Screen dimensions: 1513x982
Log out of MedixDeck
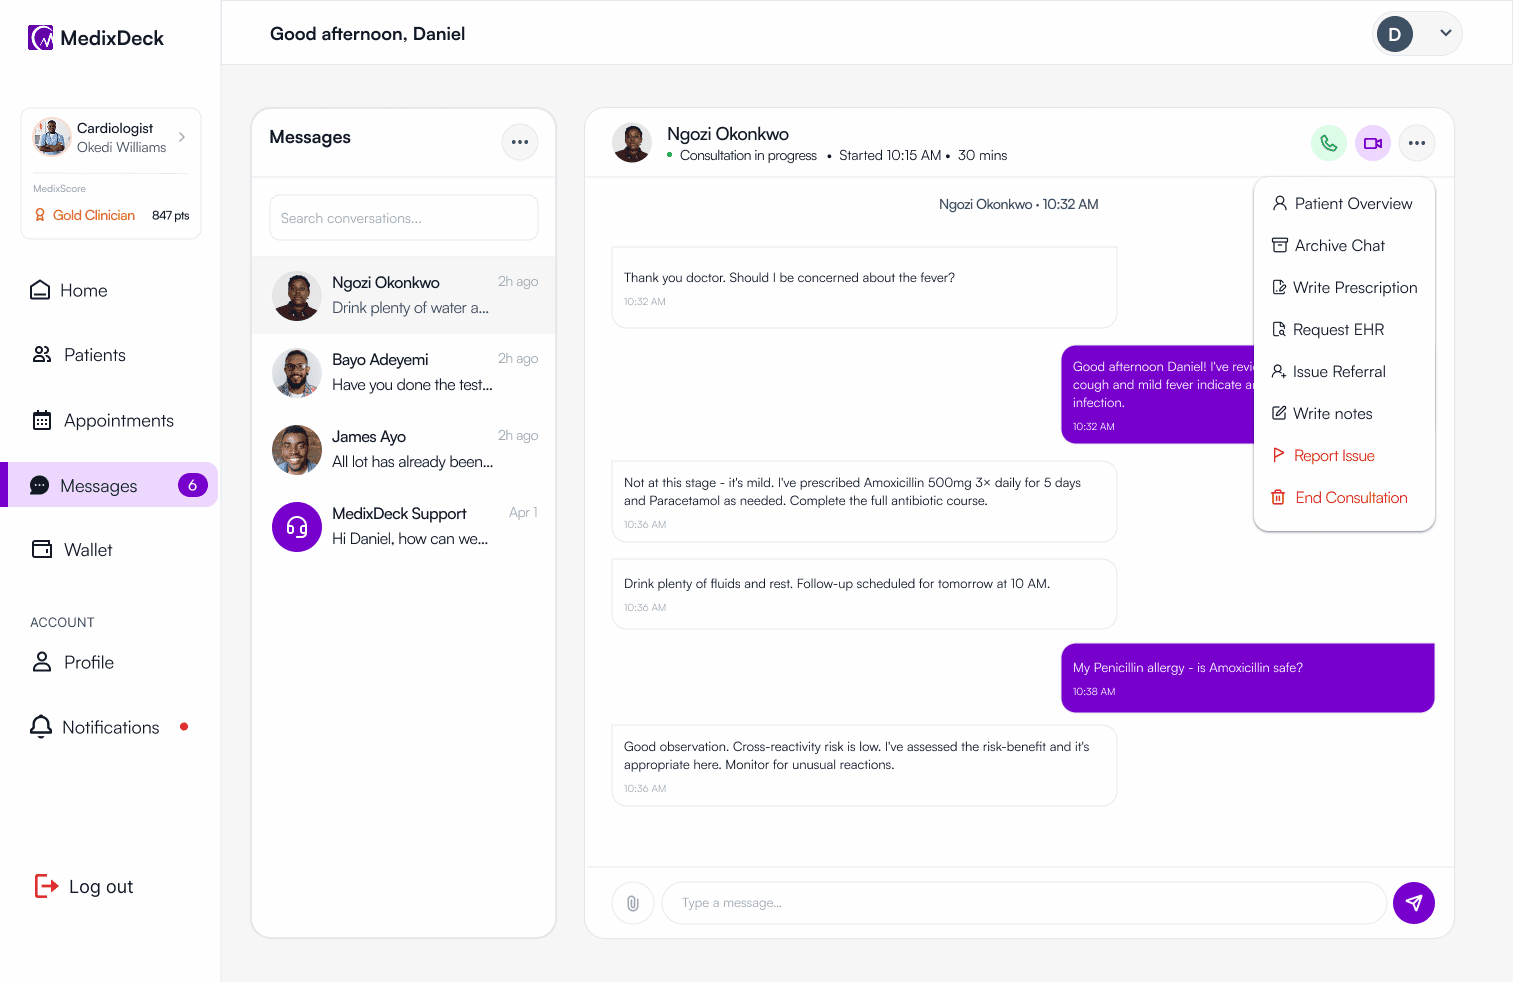point(84,886)
